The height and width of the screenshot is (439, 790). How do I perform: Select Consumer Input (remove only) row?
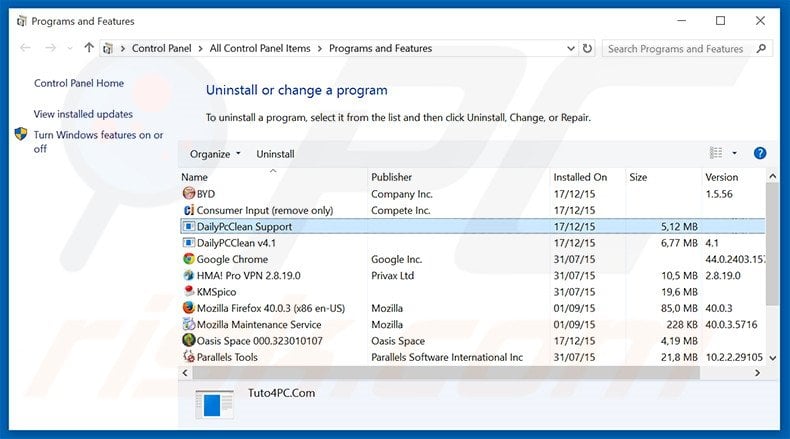pos(472,210)
